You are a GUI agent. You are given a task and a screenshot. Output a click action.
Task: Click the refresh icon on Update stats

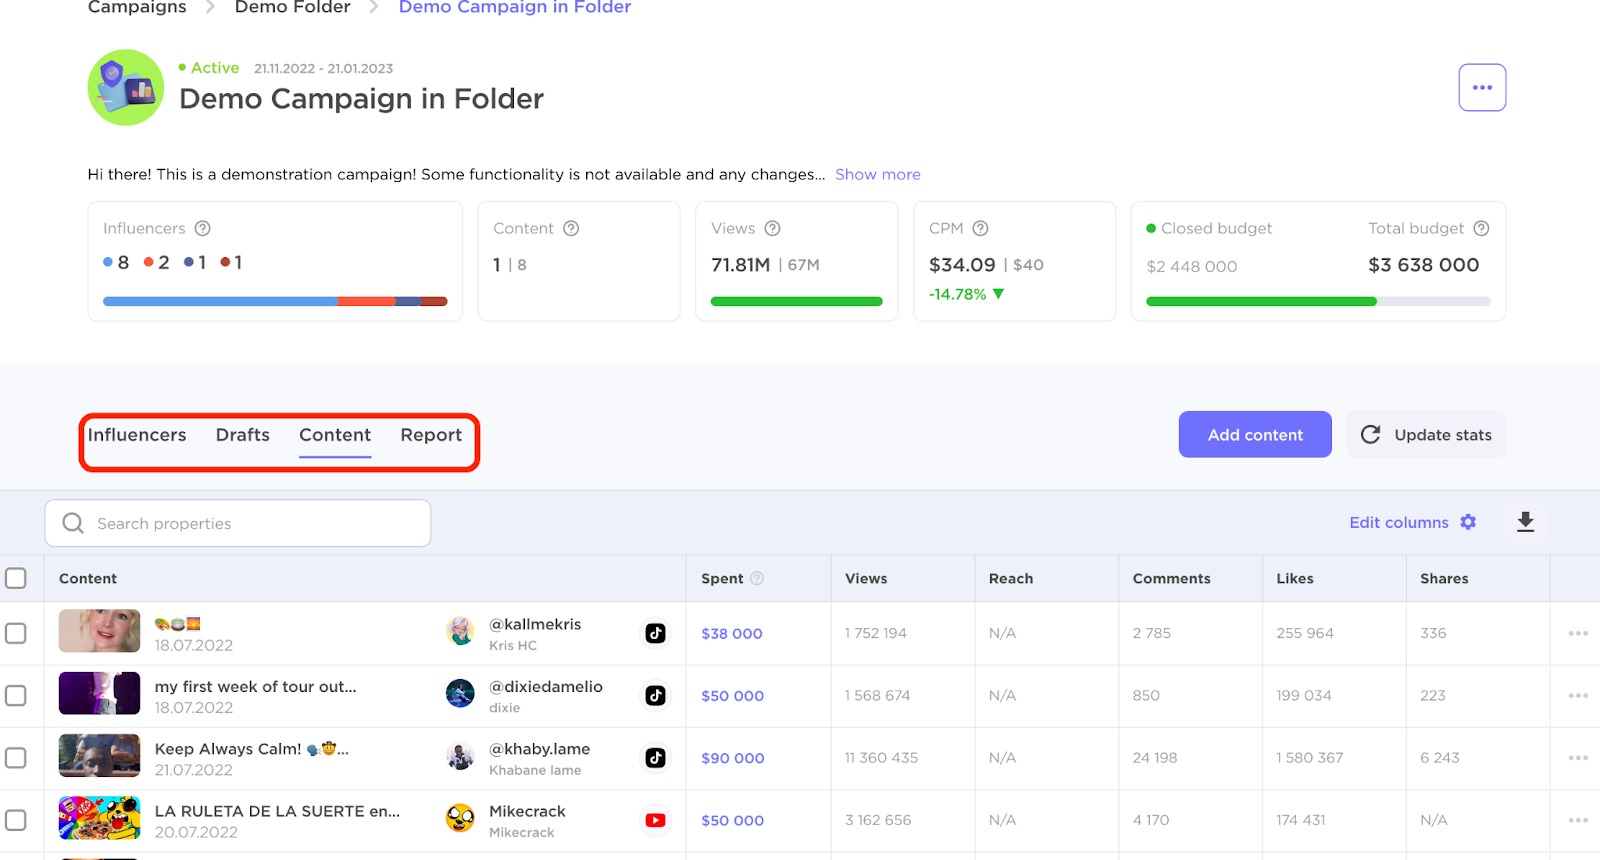[x=1370, y=434]
